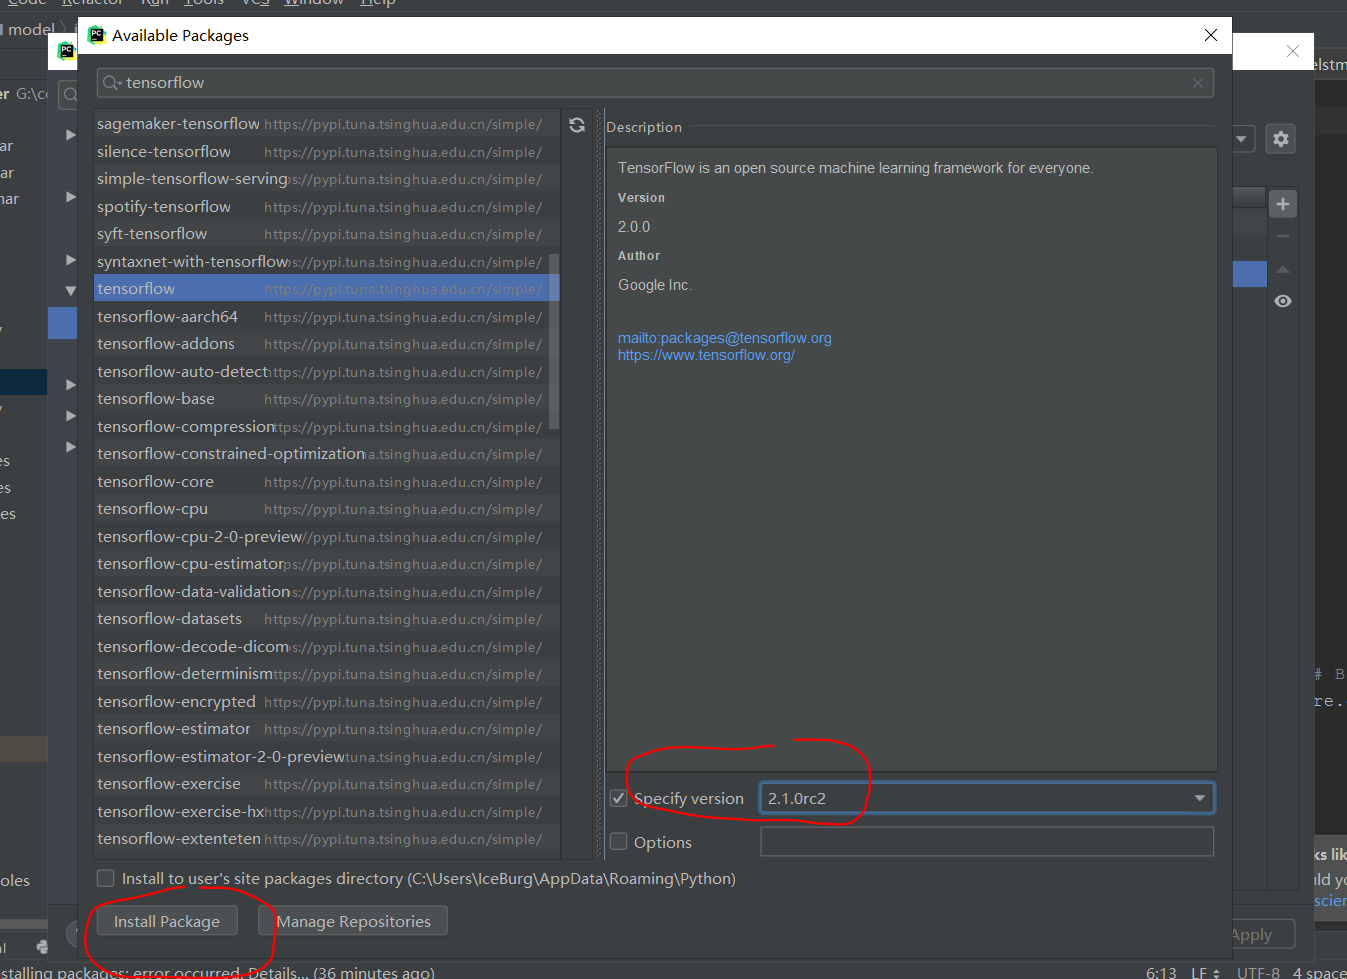Open the interpreter dropdown arrow in Settings window
The image size is (1347, 979).
[x=1241, y=139]
